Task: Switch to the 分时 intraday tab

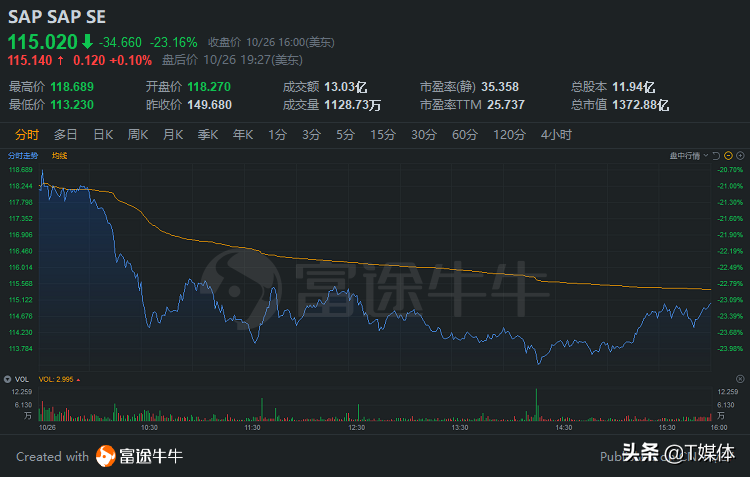Action: tap(26, 135)
